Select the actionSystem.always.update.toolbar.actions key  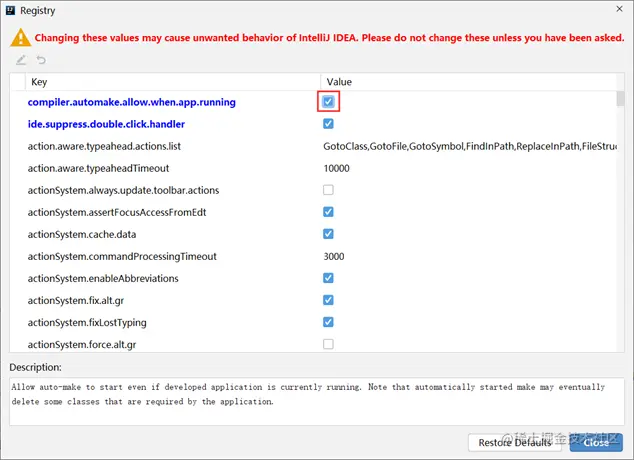(x=123, y=190)
